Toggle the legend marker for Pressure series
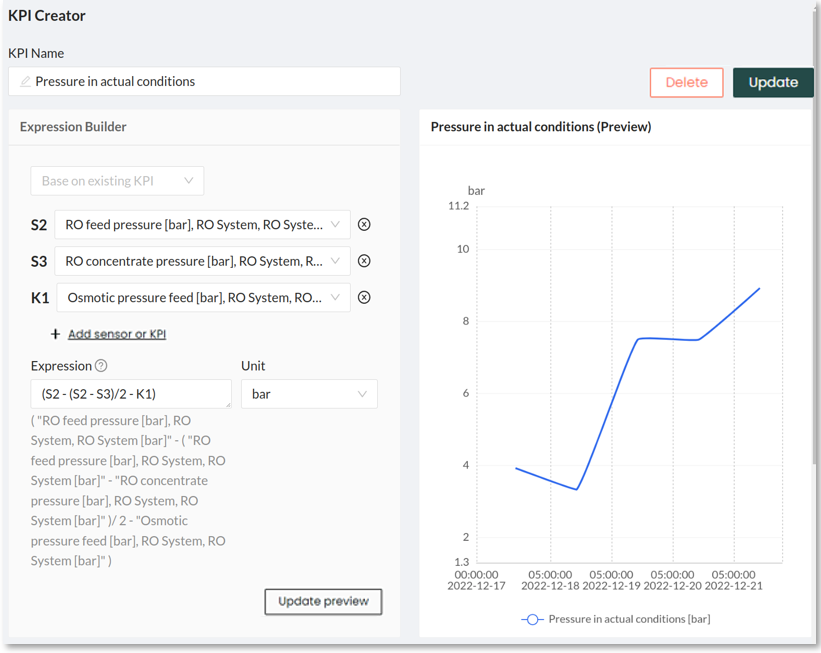Screen dimensions: 821x653 click(532, 620)
